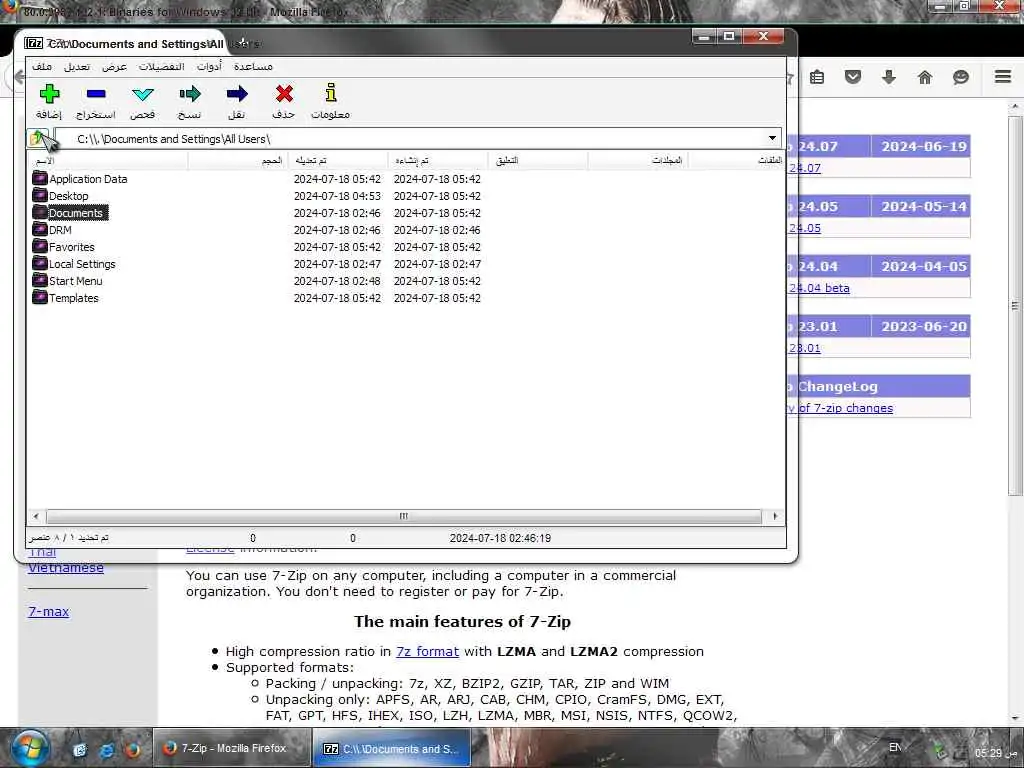Screen dimensions: 1024x768
Task: Click Firefox chat smiley icon
Action: (961, 77)
